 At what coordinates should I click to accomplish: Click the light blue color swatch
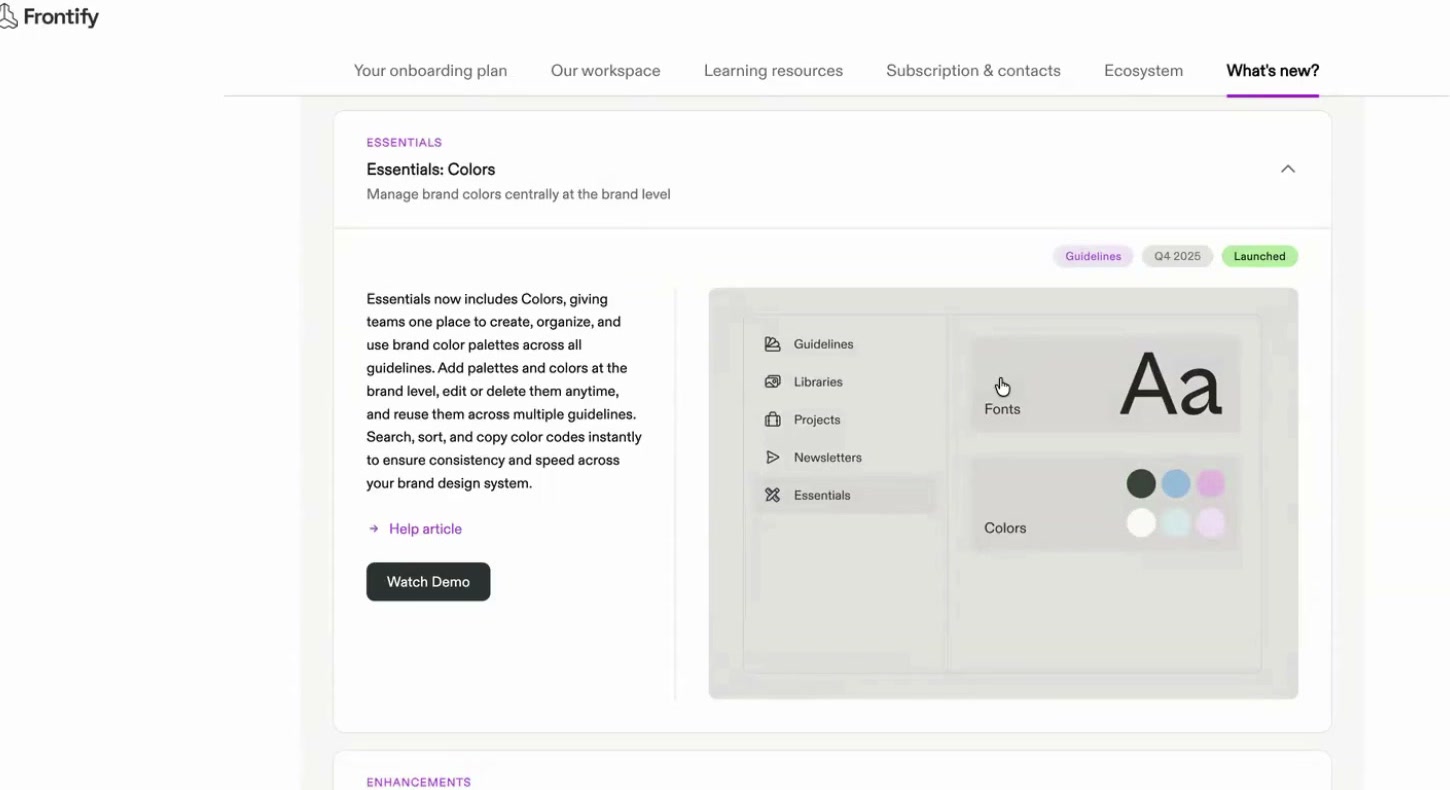click(1176, 523)
